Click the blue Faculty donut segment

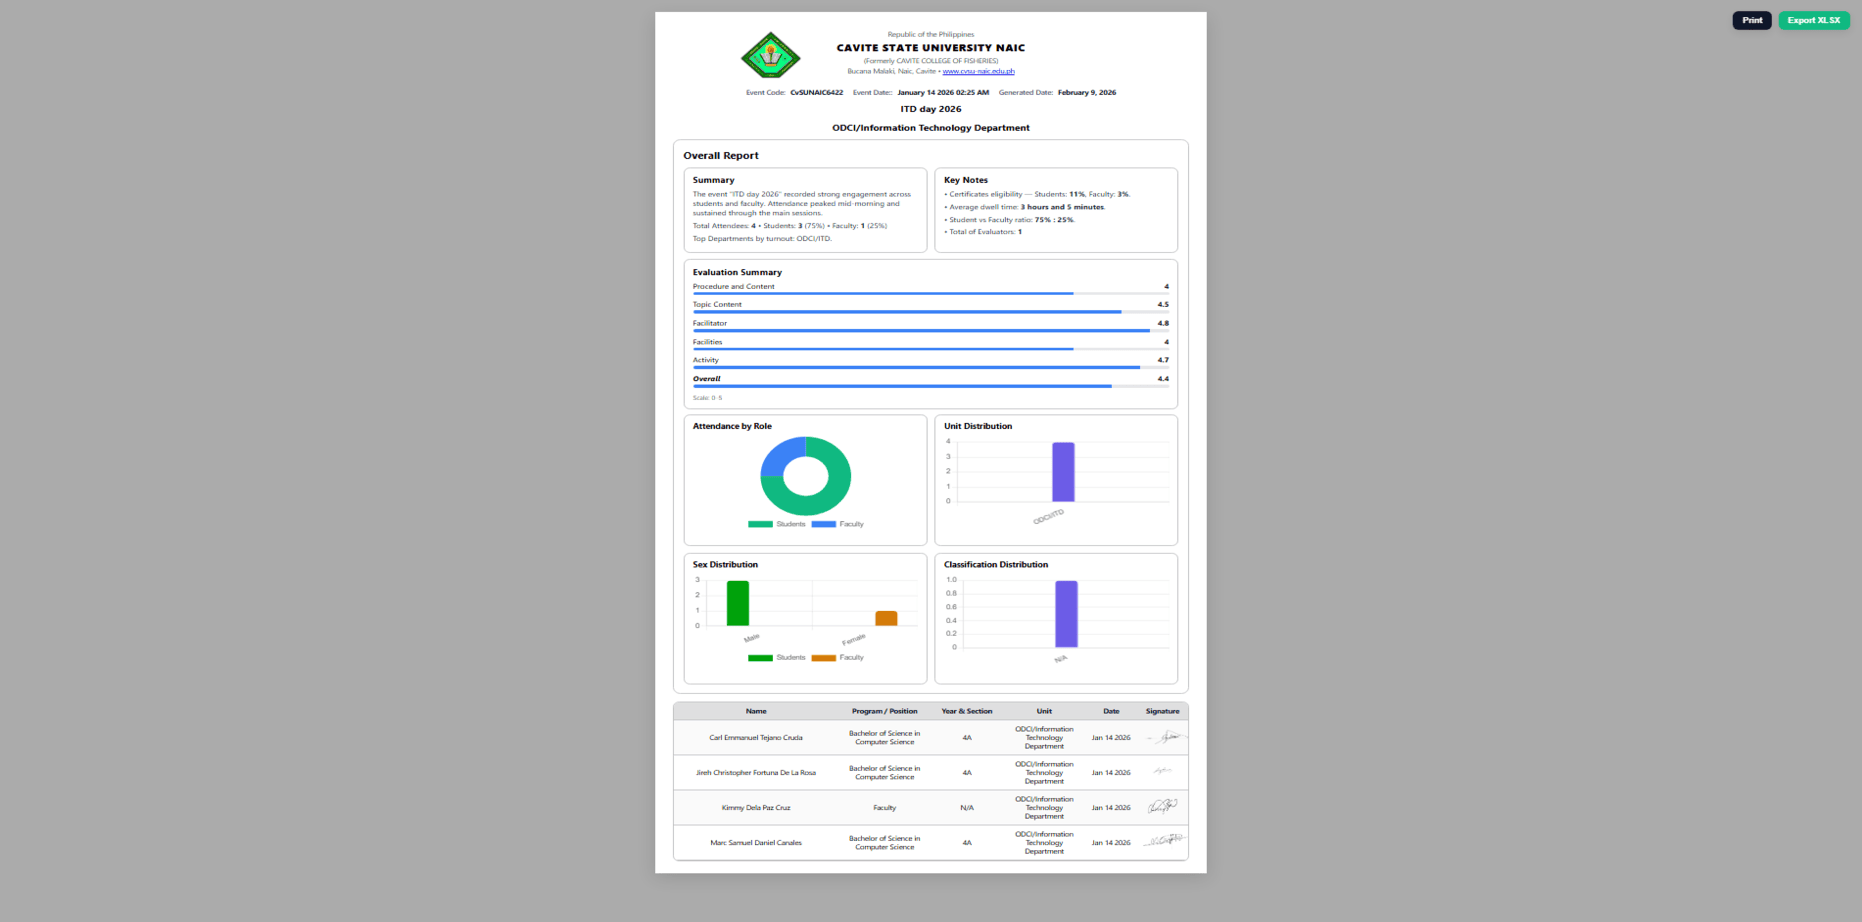coord(780,455)
